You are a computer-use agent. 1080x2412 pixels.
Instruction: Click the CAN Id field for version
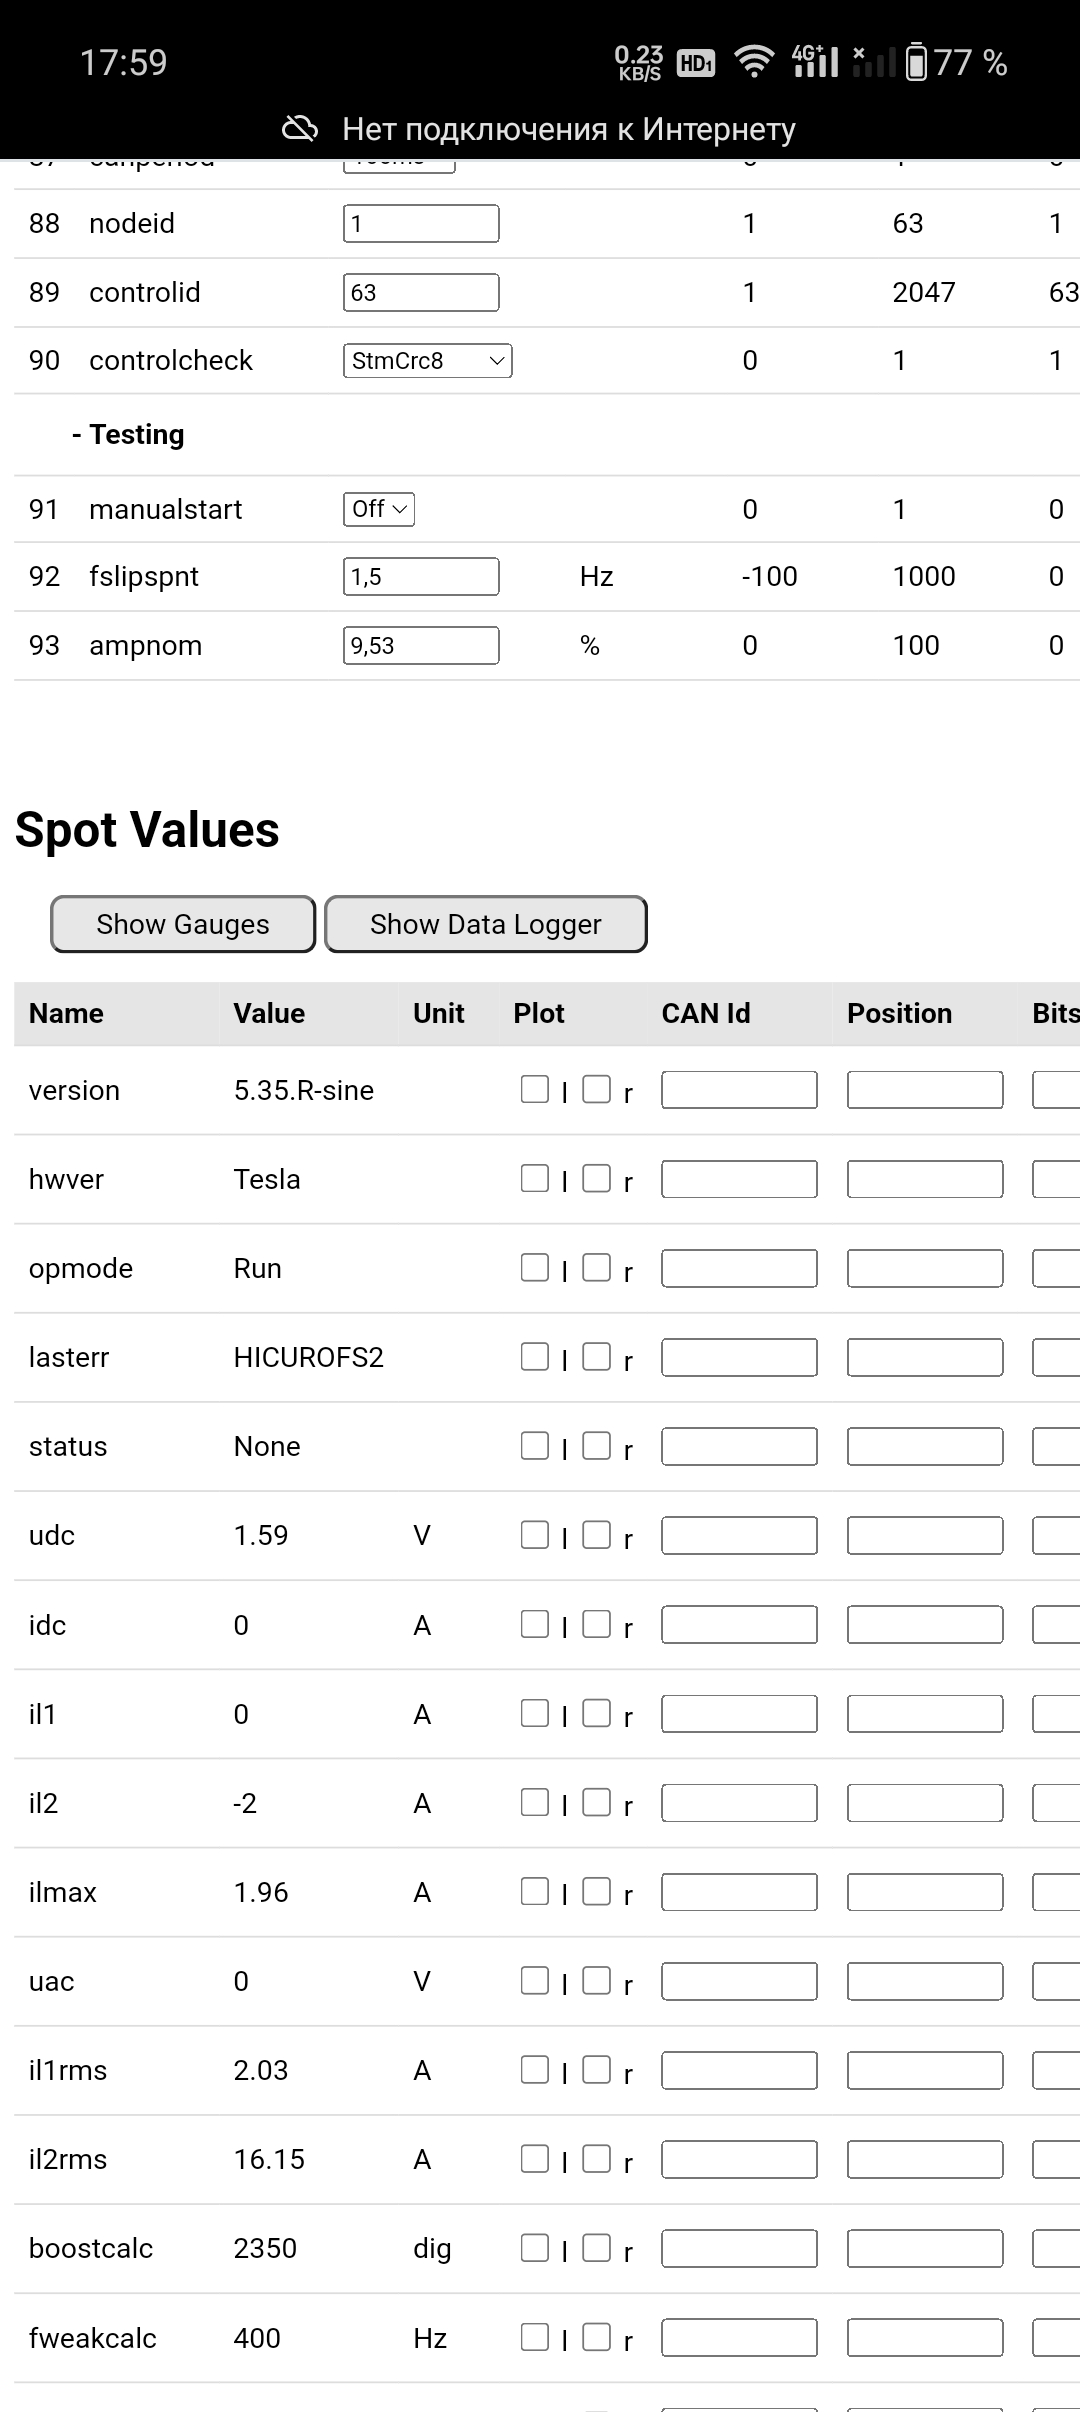coord(739,1090)
